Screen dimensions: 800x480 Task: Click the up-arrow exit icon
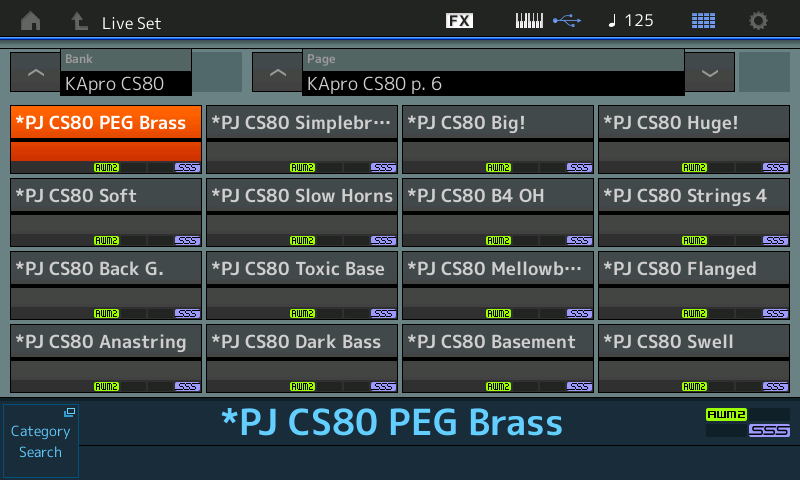[79, 21]
